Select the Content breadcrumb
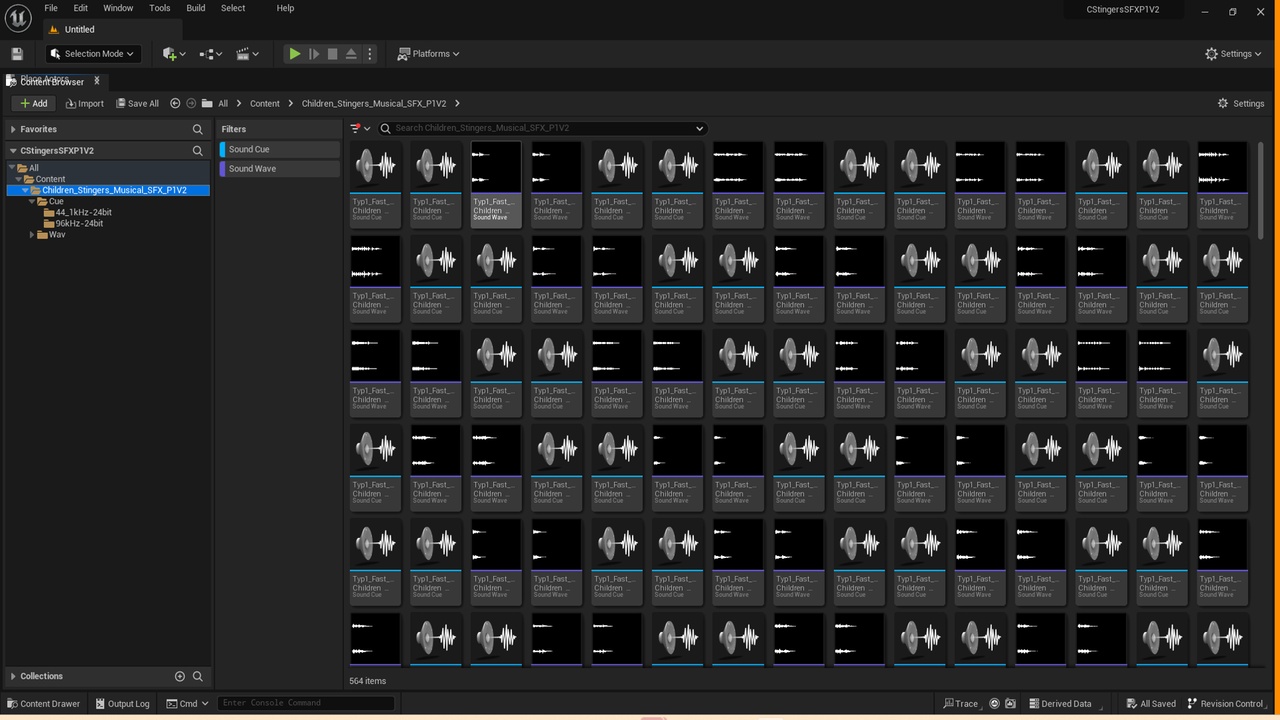 [x=265, y=103]
